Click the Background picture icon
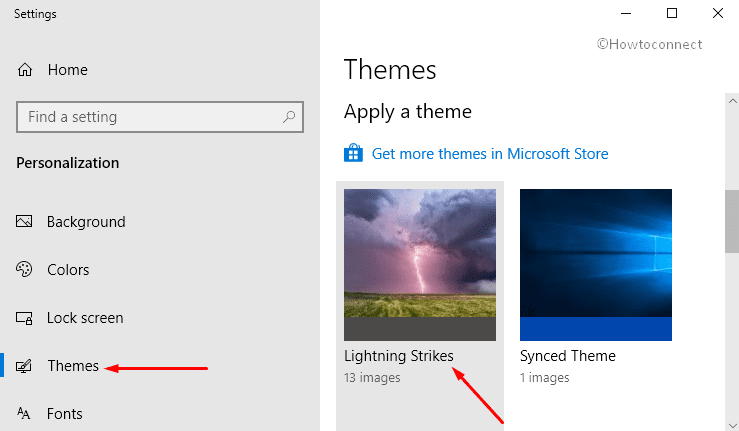This screenshot has width=739, height=431. point(24,221)
